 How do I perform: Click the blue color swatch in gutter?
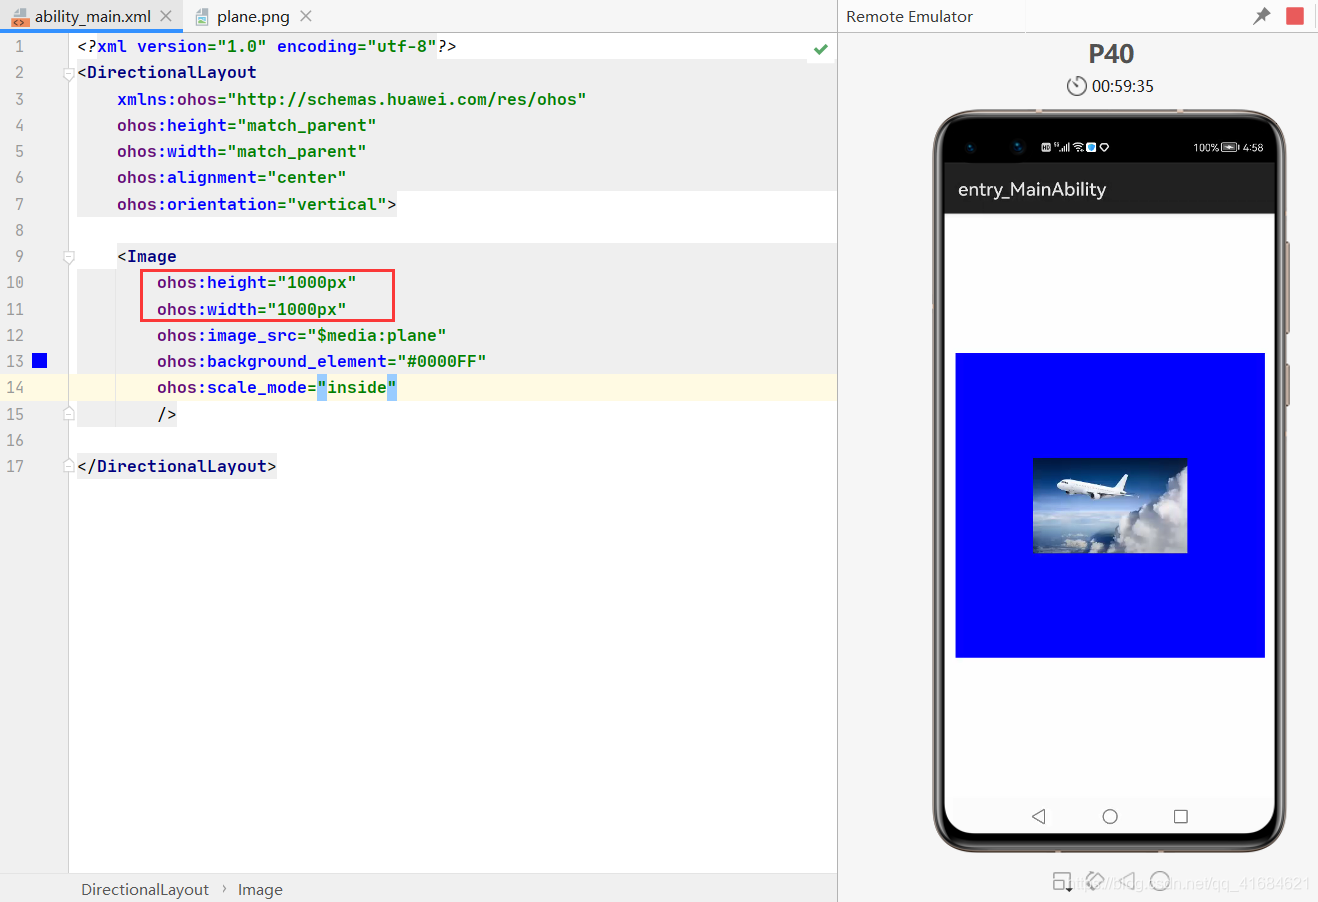[40, 361]
